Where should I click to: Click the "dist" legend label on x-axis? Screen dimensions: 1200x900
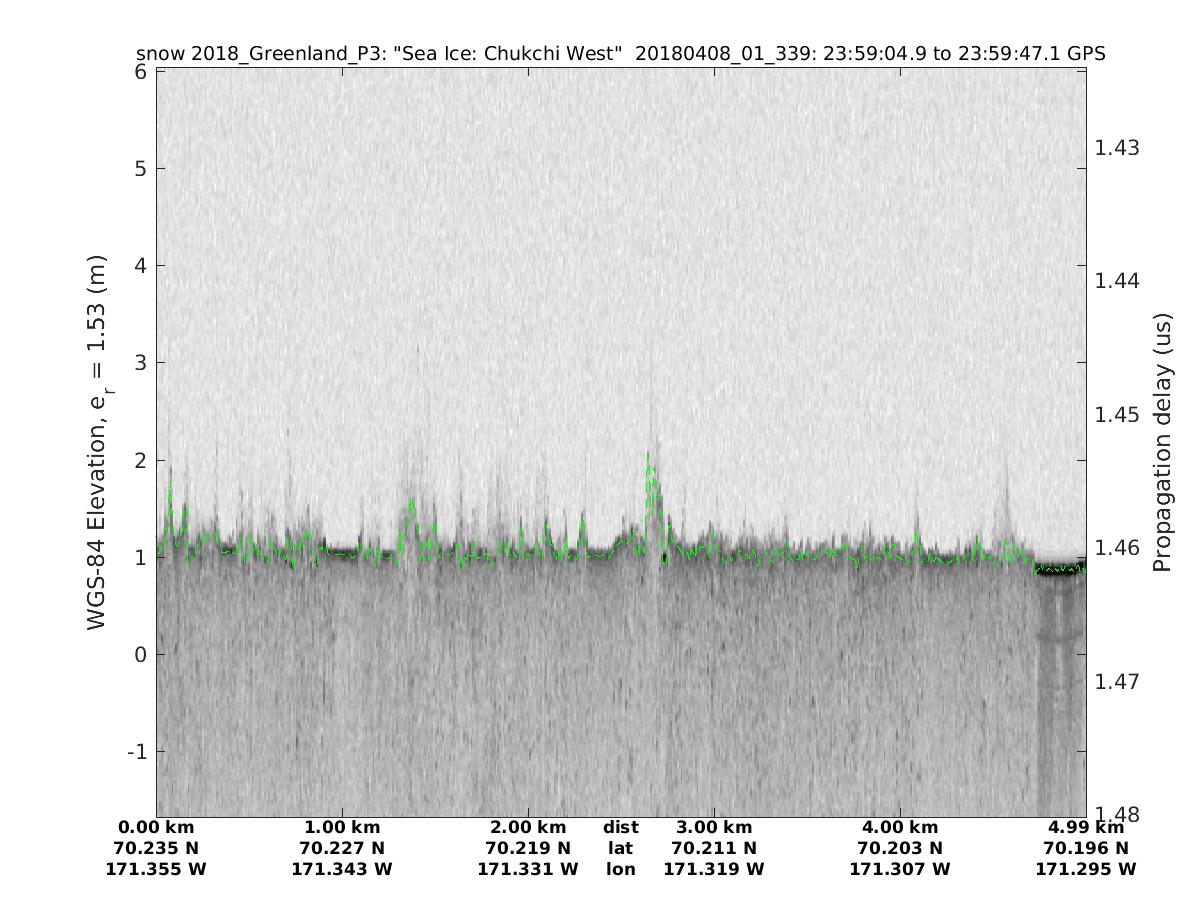pos(620,827)
